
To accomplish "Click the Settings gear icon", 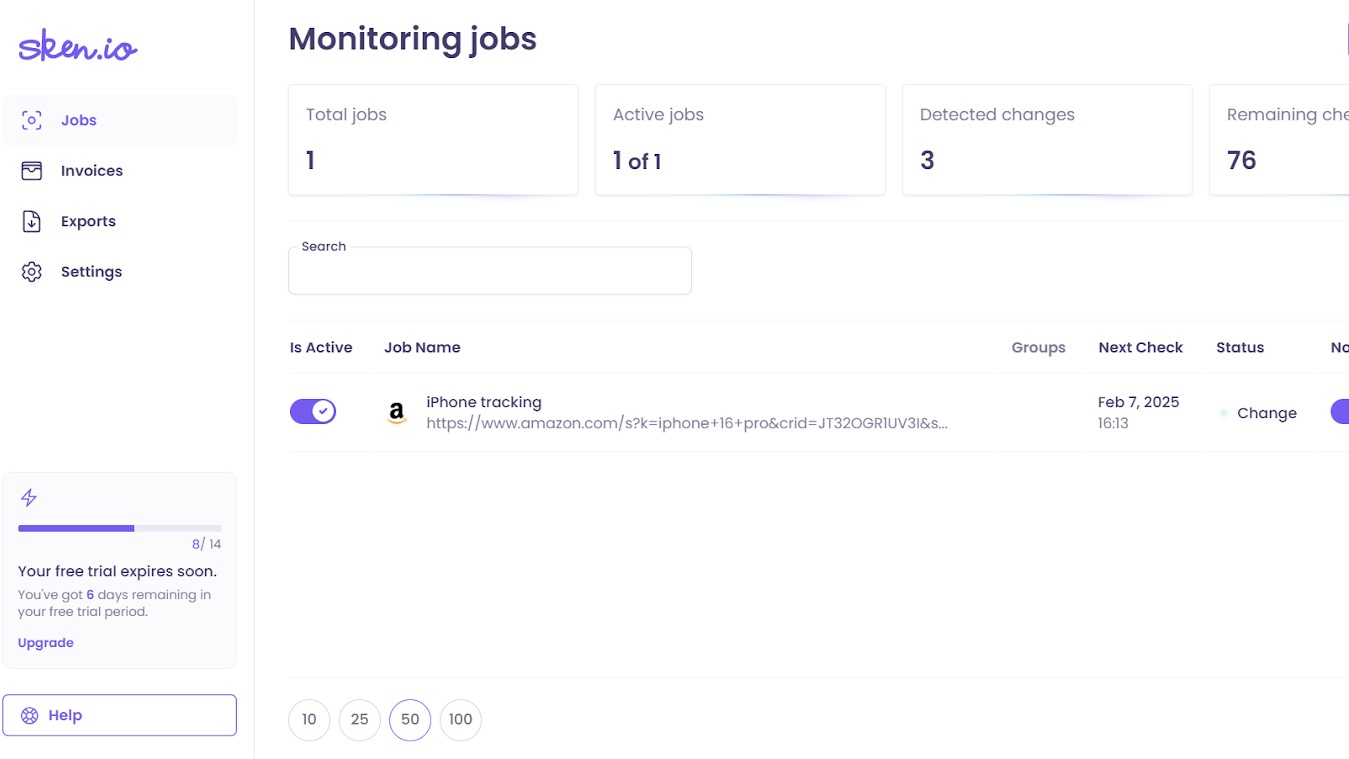I will pyautogui.click(x=32, y=272).
